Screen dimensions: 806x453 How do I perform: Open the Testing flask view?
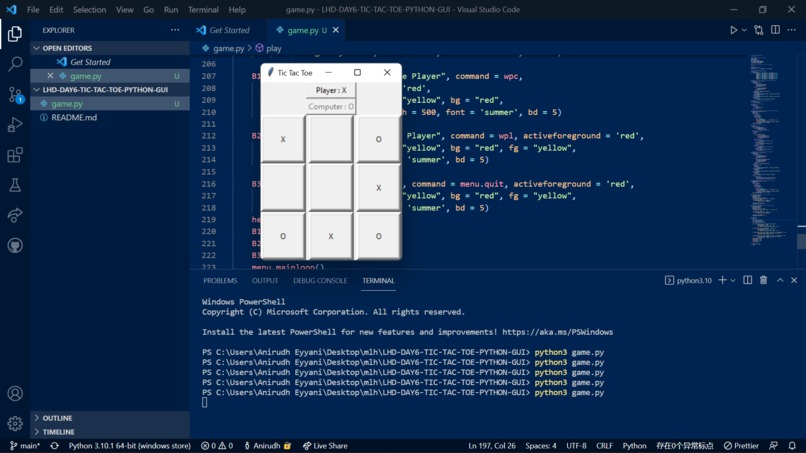click(15, 185)
